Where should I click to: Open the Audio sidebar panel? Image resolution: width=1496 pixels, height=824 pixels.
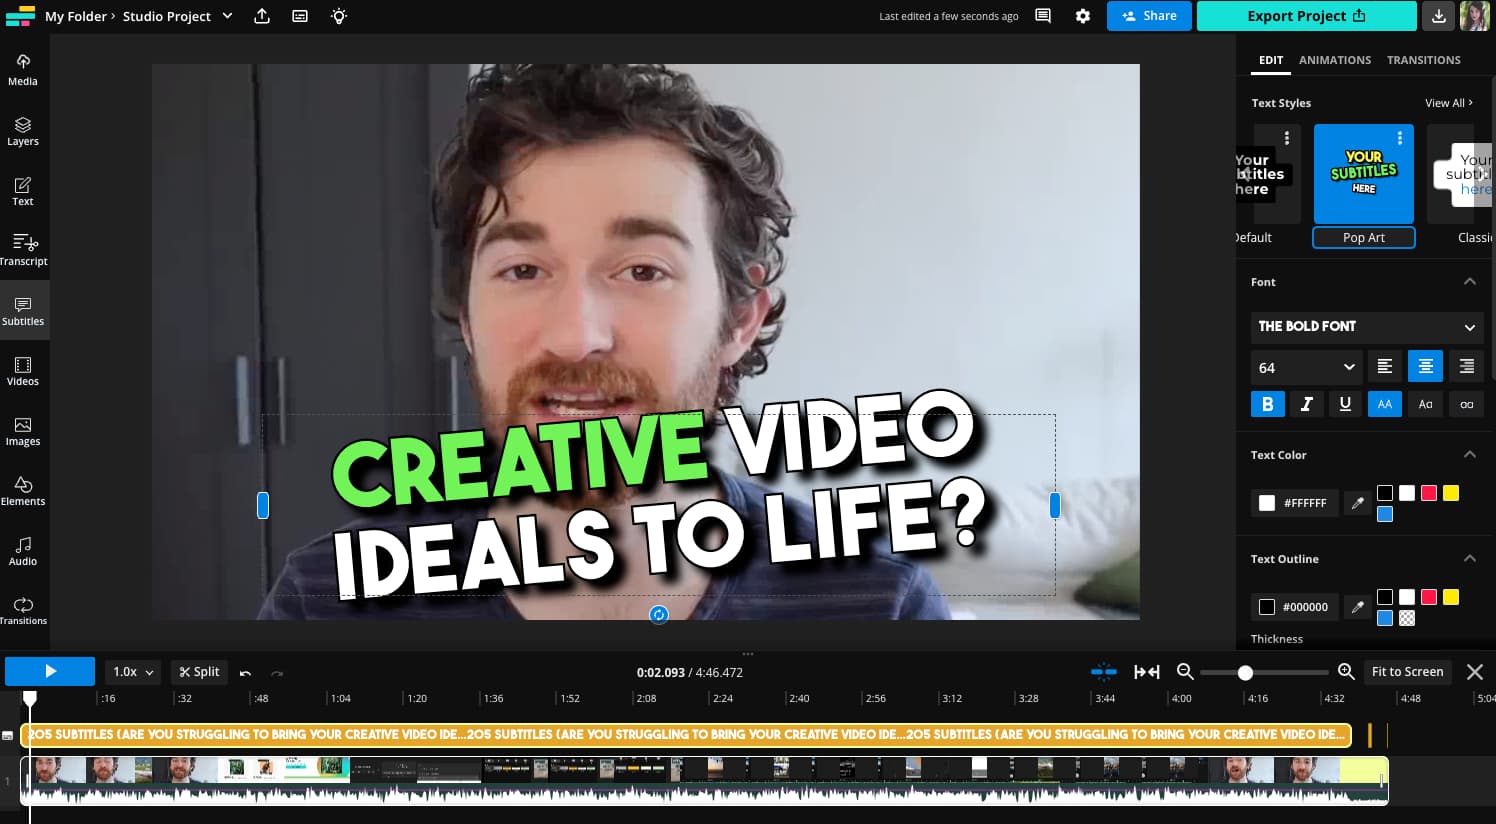click(23, 550)
